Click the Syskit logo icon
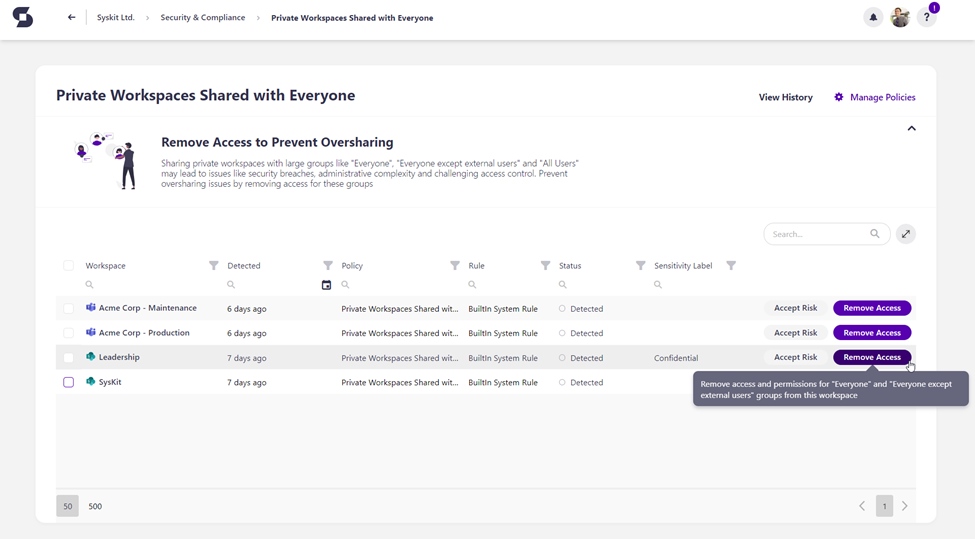Viewport: 975px width, 539px height. (x=22, y=17)
